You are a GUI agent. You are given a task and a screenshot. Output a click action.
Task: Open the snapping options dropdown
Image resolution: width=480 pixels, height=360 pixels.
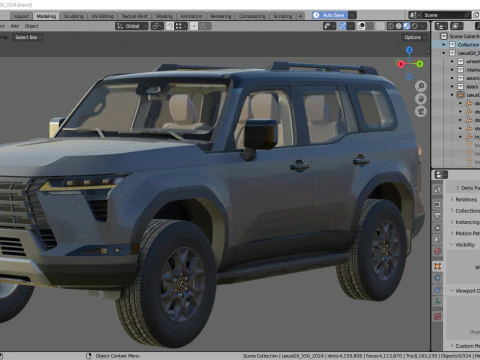181,26
